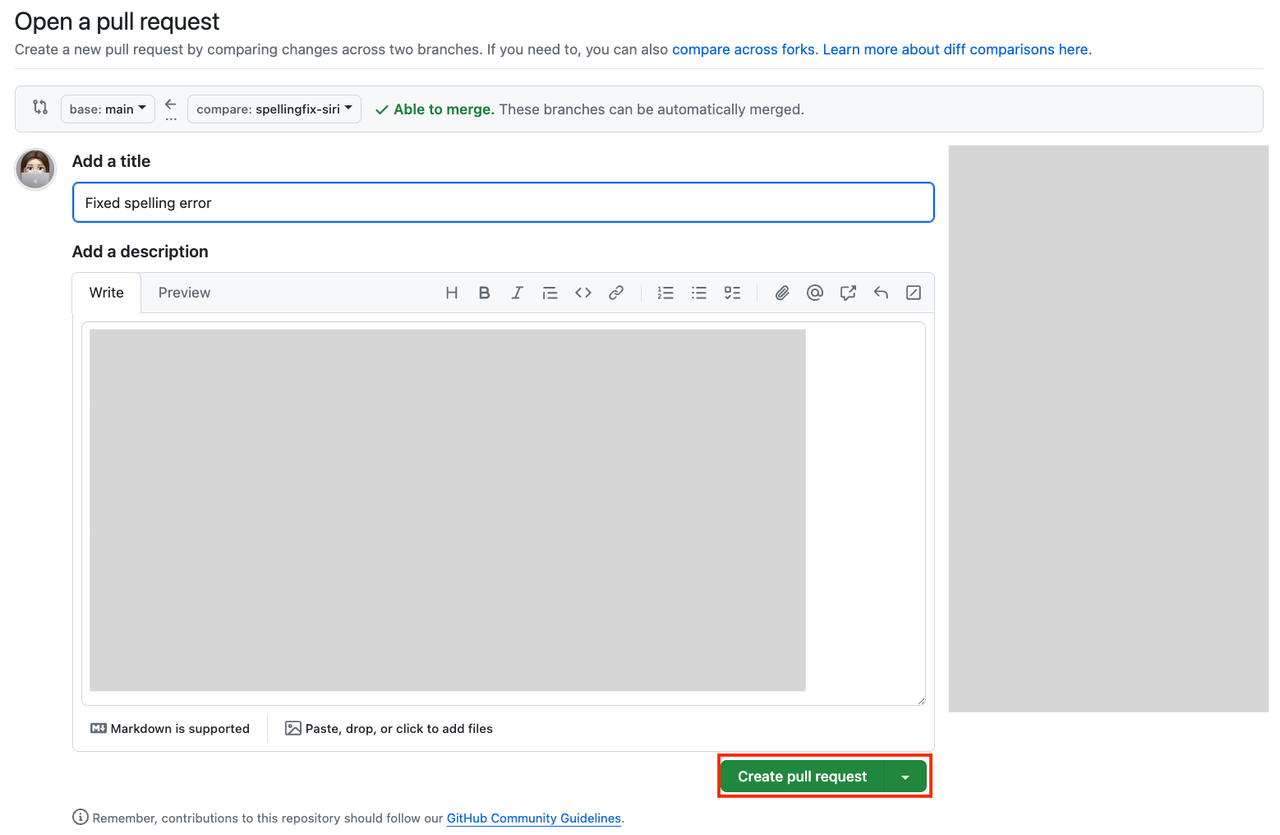Reference an issue or pull request

(x=848, y=293)
